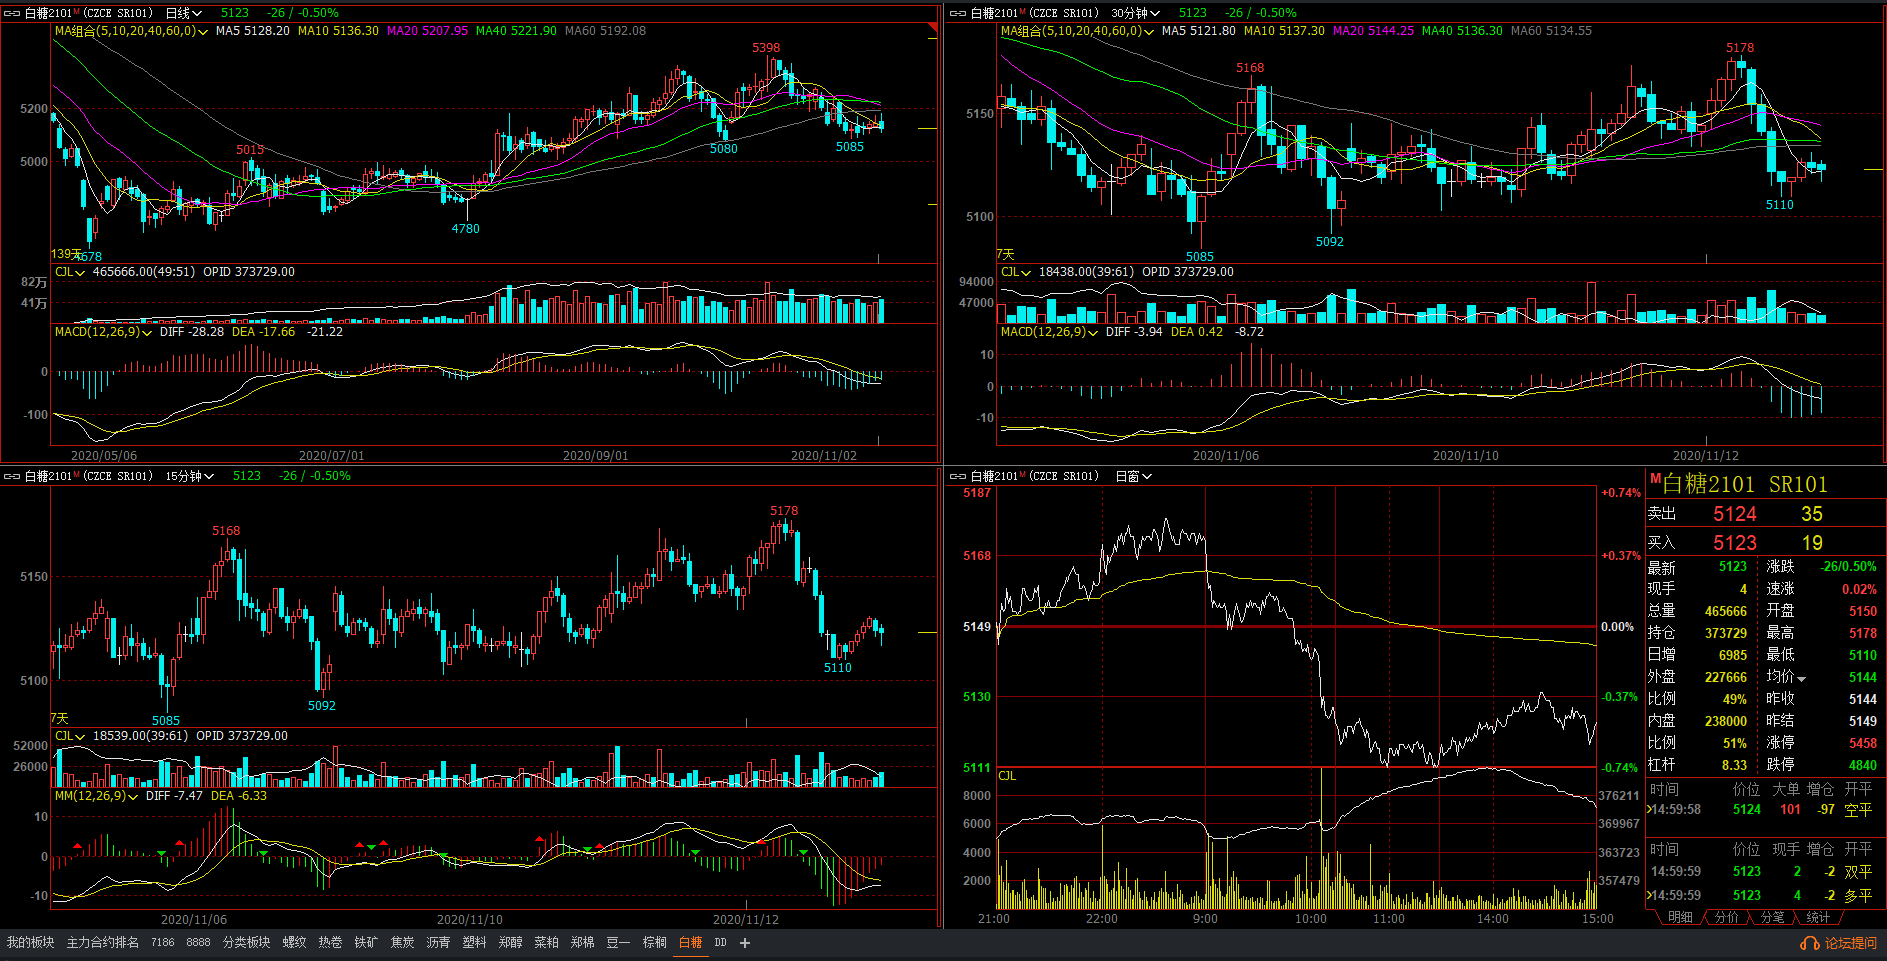
Task: Click the 论坛提问 link
Action: pyautogui.click(x=1850, y=942)
